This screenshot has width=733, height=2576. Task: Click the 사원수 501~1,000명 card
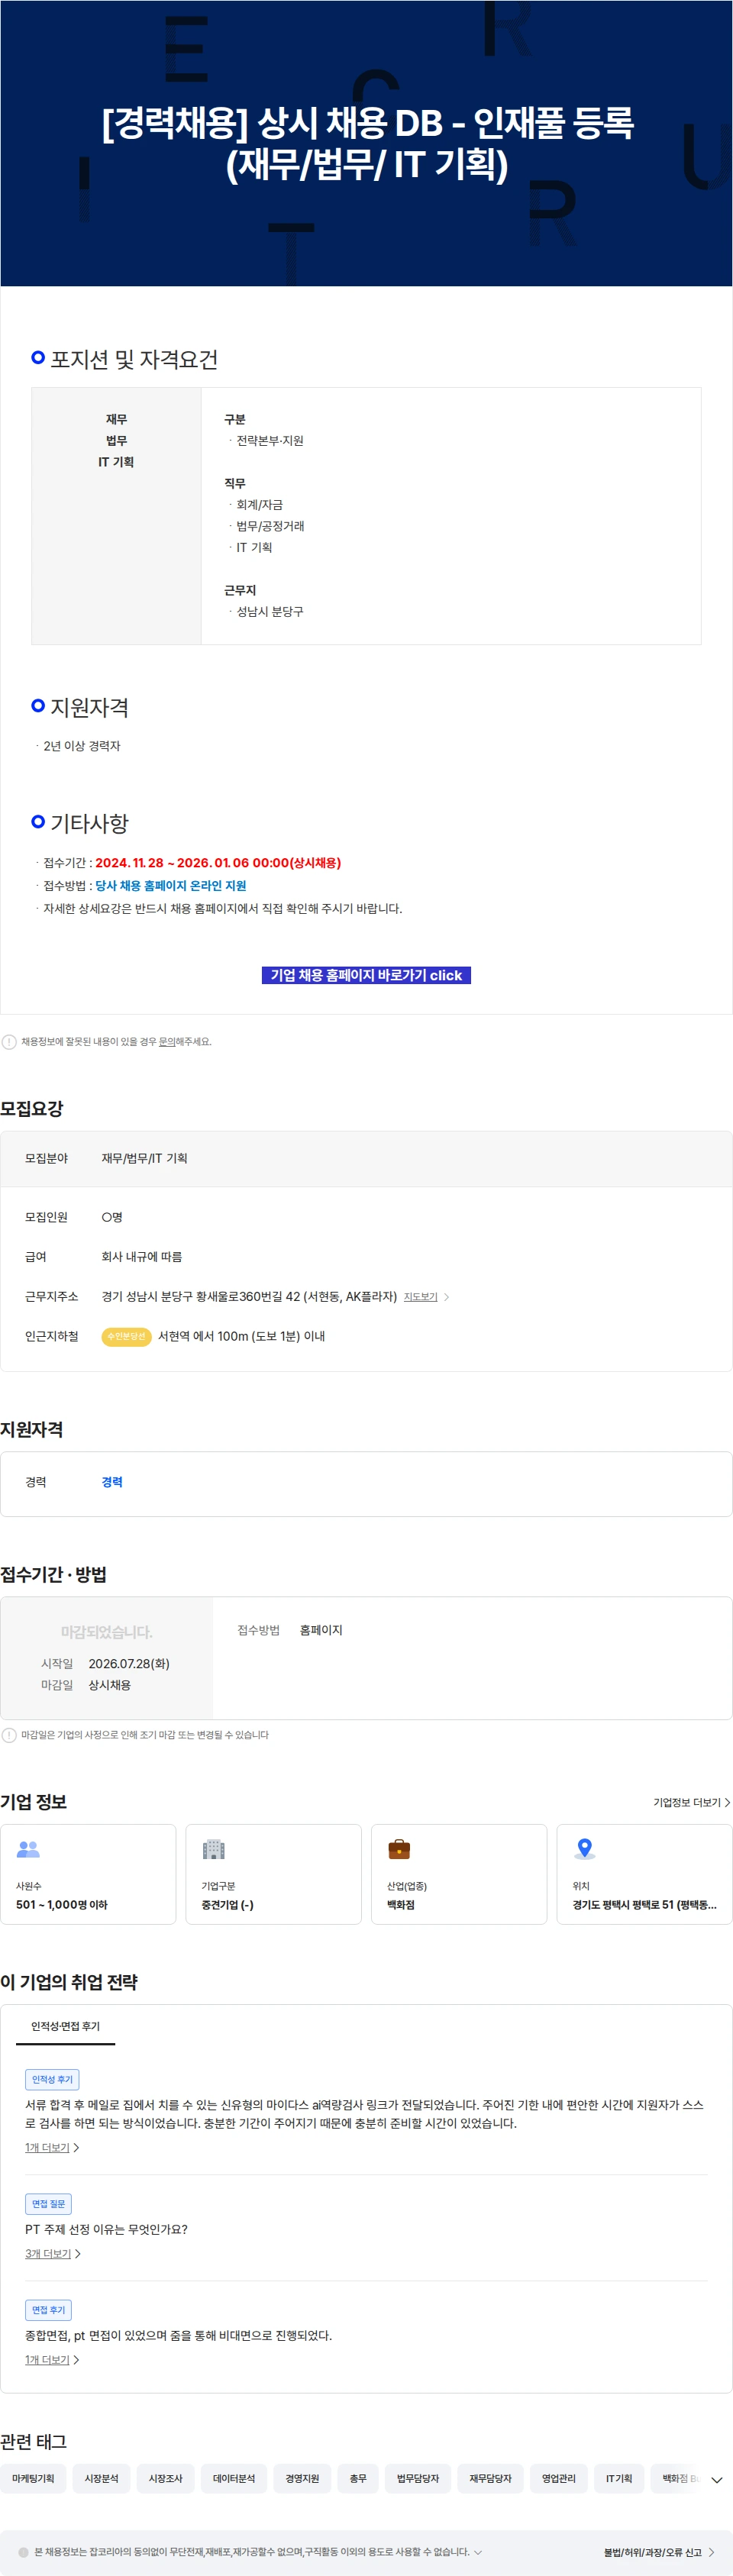coord(88,1874)
